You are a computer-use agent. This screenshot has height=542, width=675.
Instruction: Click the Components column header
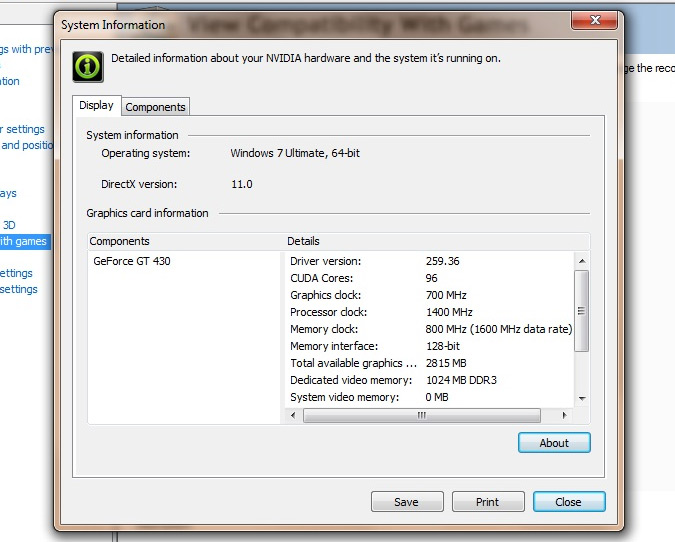[x=185, y=241]
